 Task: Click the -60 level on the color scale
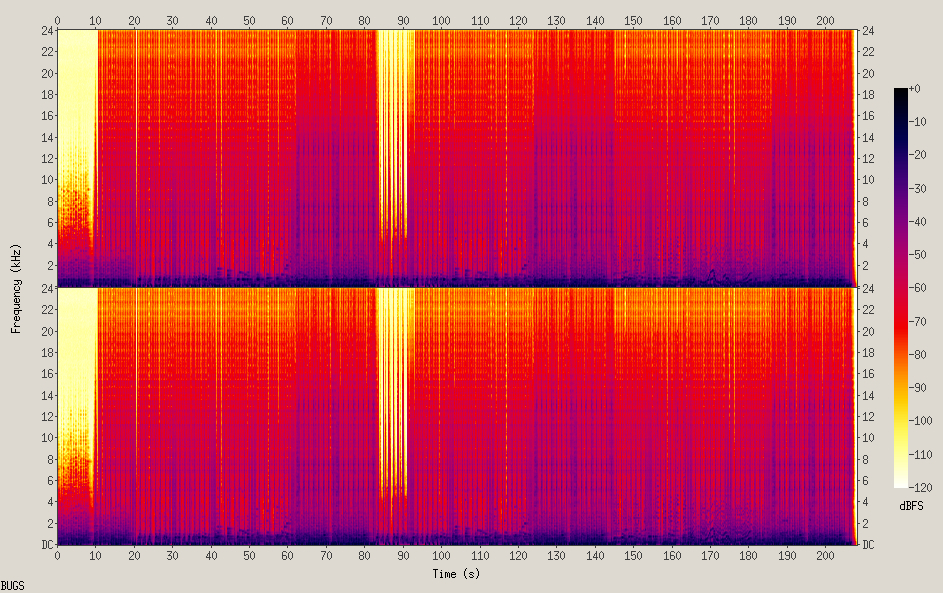pos(917,287)
